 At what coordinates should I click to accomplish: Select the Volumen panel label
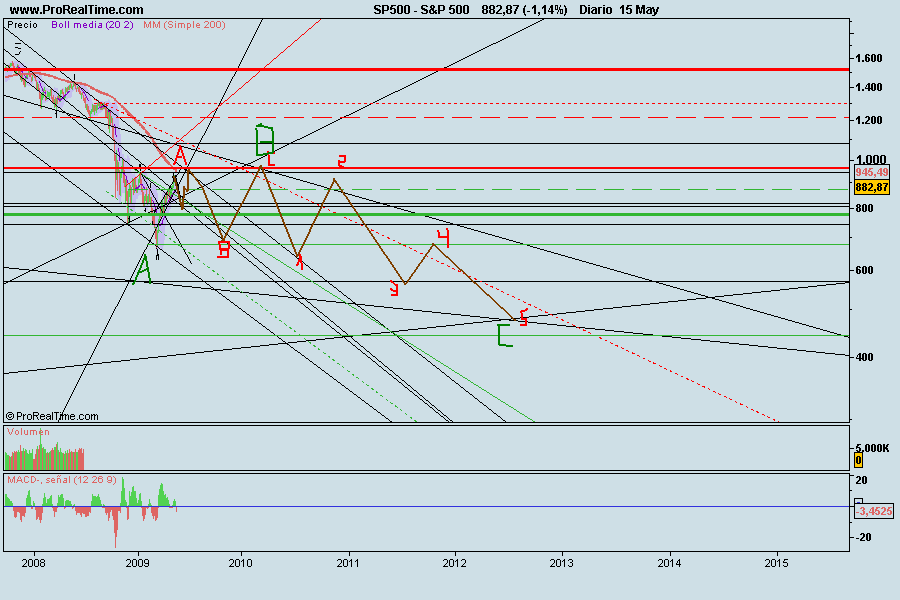[28, 432]
